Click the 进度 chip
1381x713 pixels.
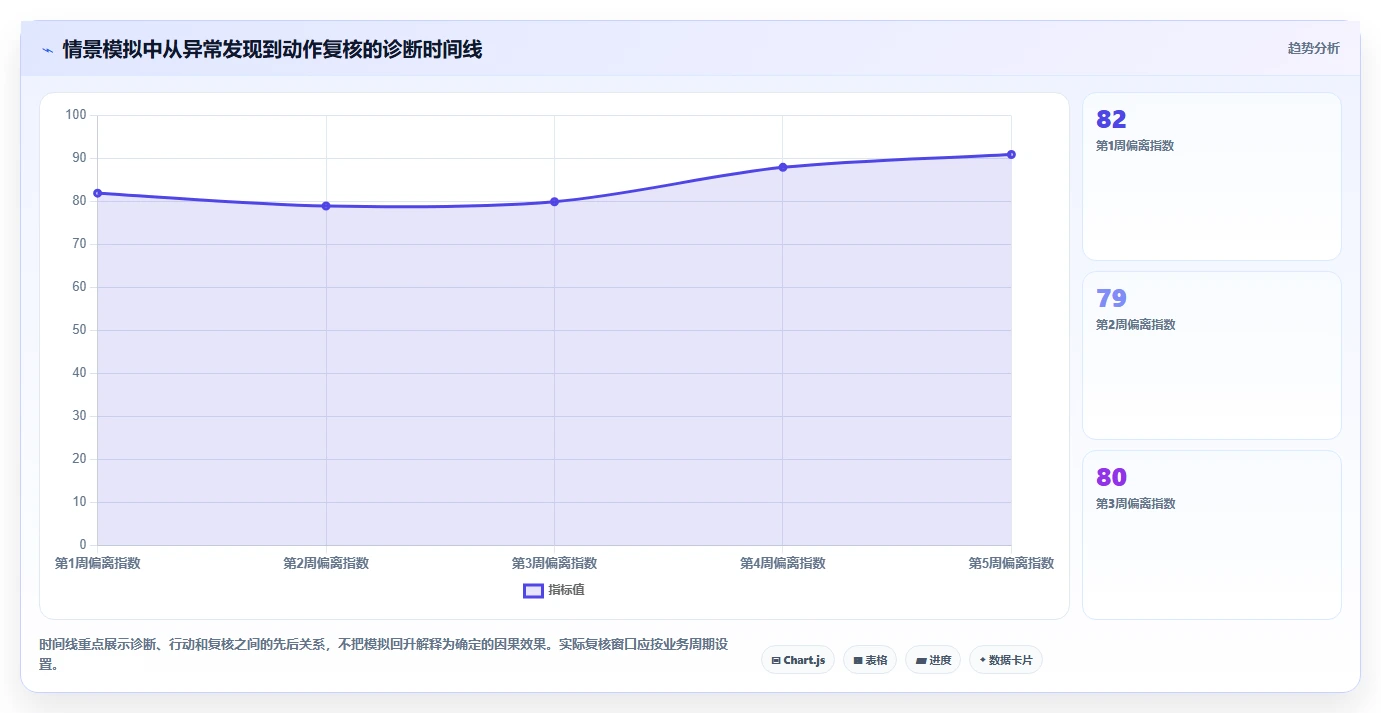(933, 660)
